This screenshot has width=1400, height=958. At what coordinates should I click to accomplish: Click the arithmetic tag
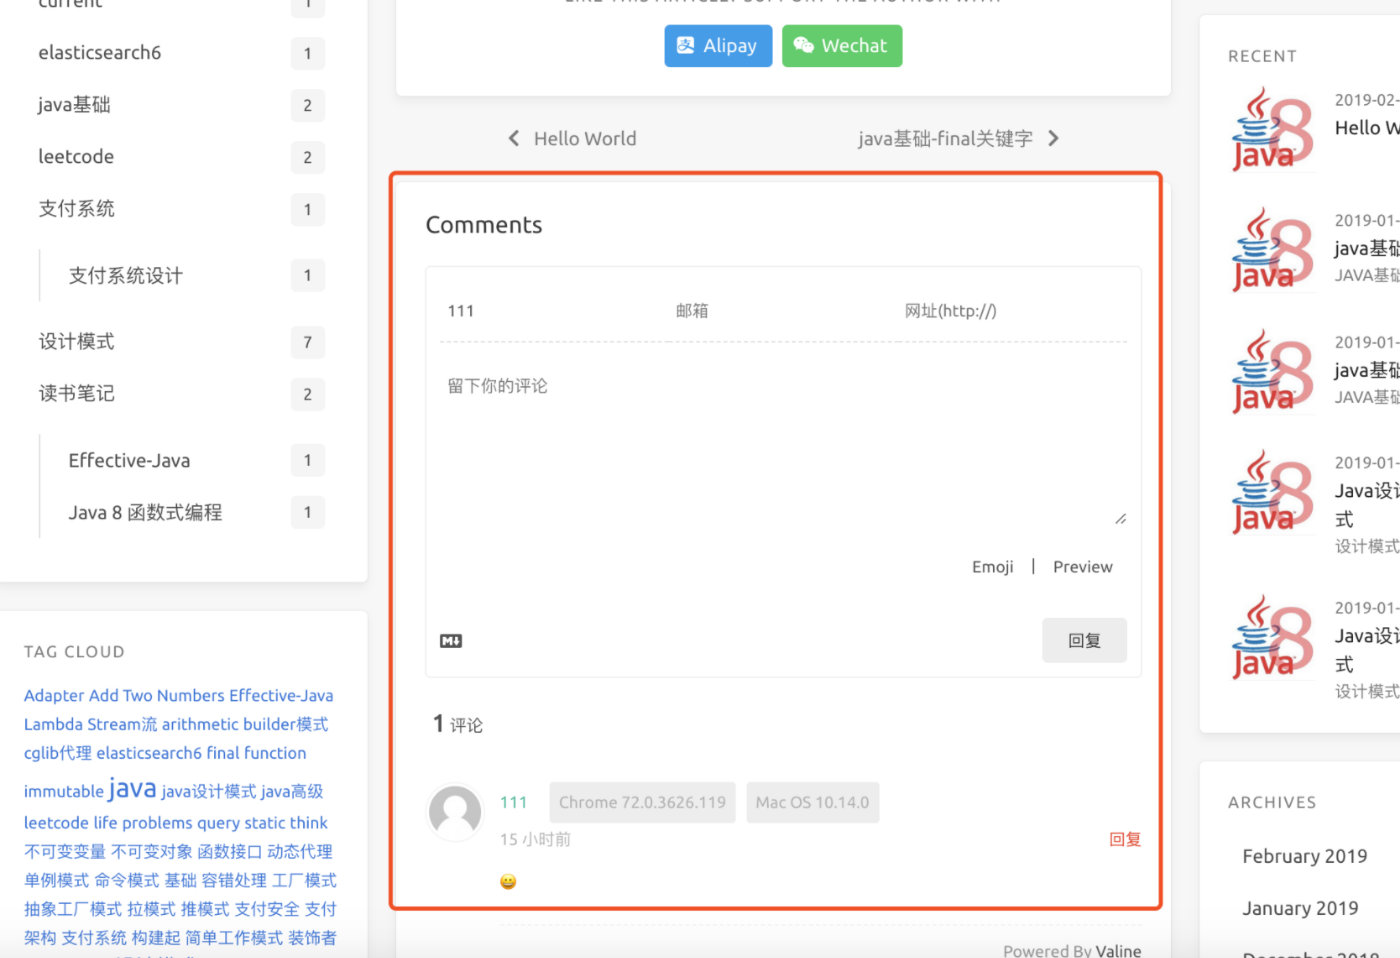pos(200,724)
